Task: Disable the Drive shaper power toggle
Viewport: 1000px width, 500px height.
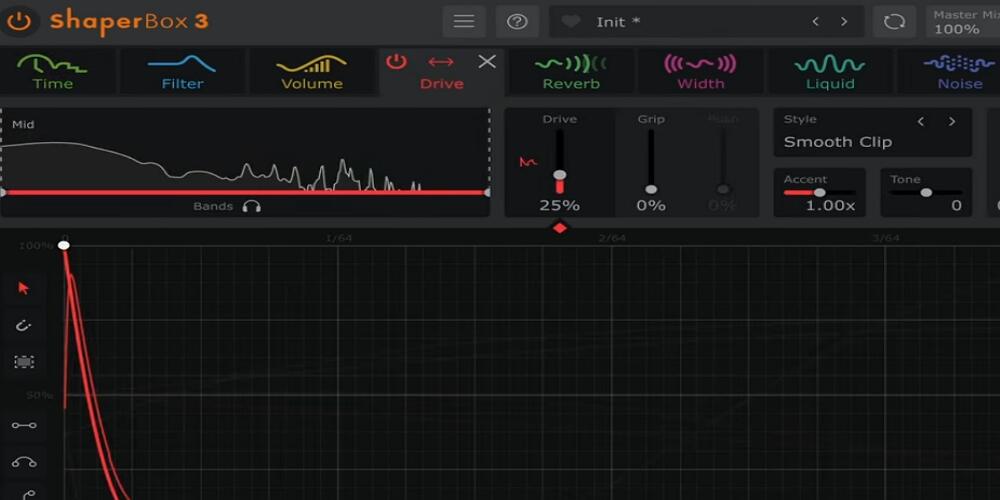Action: click(x=396, y=61)
